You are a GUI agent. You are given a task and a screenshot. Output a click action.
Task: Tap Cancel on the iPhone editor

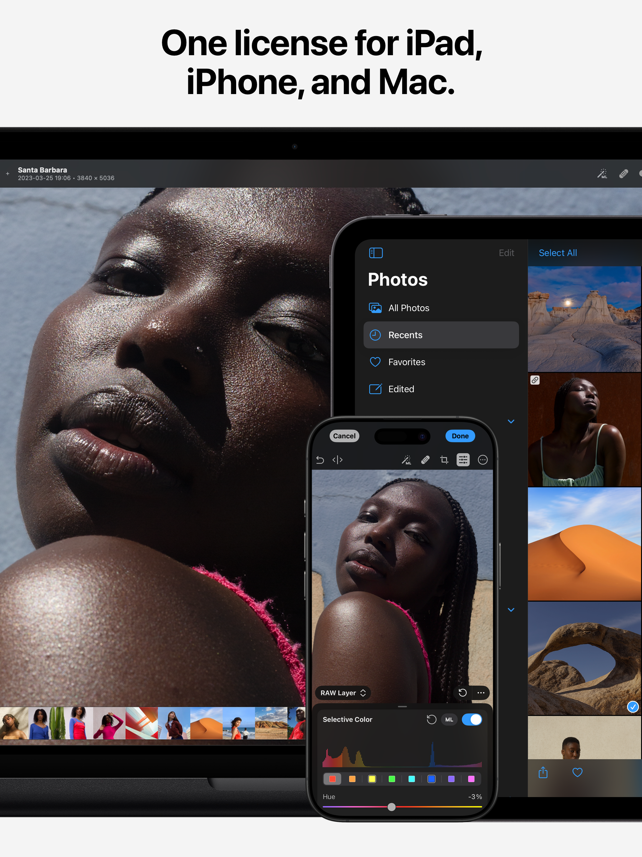344,436
